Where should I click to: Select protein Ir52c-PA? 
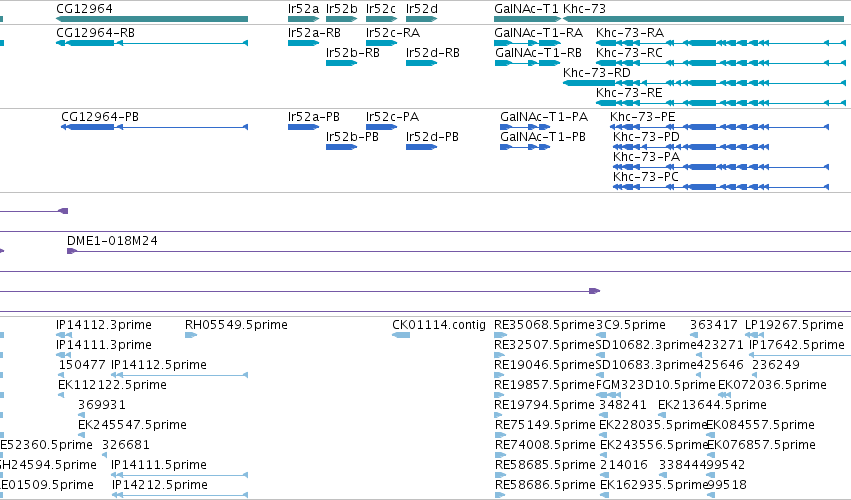point(392,117)
